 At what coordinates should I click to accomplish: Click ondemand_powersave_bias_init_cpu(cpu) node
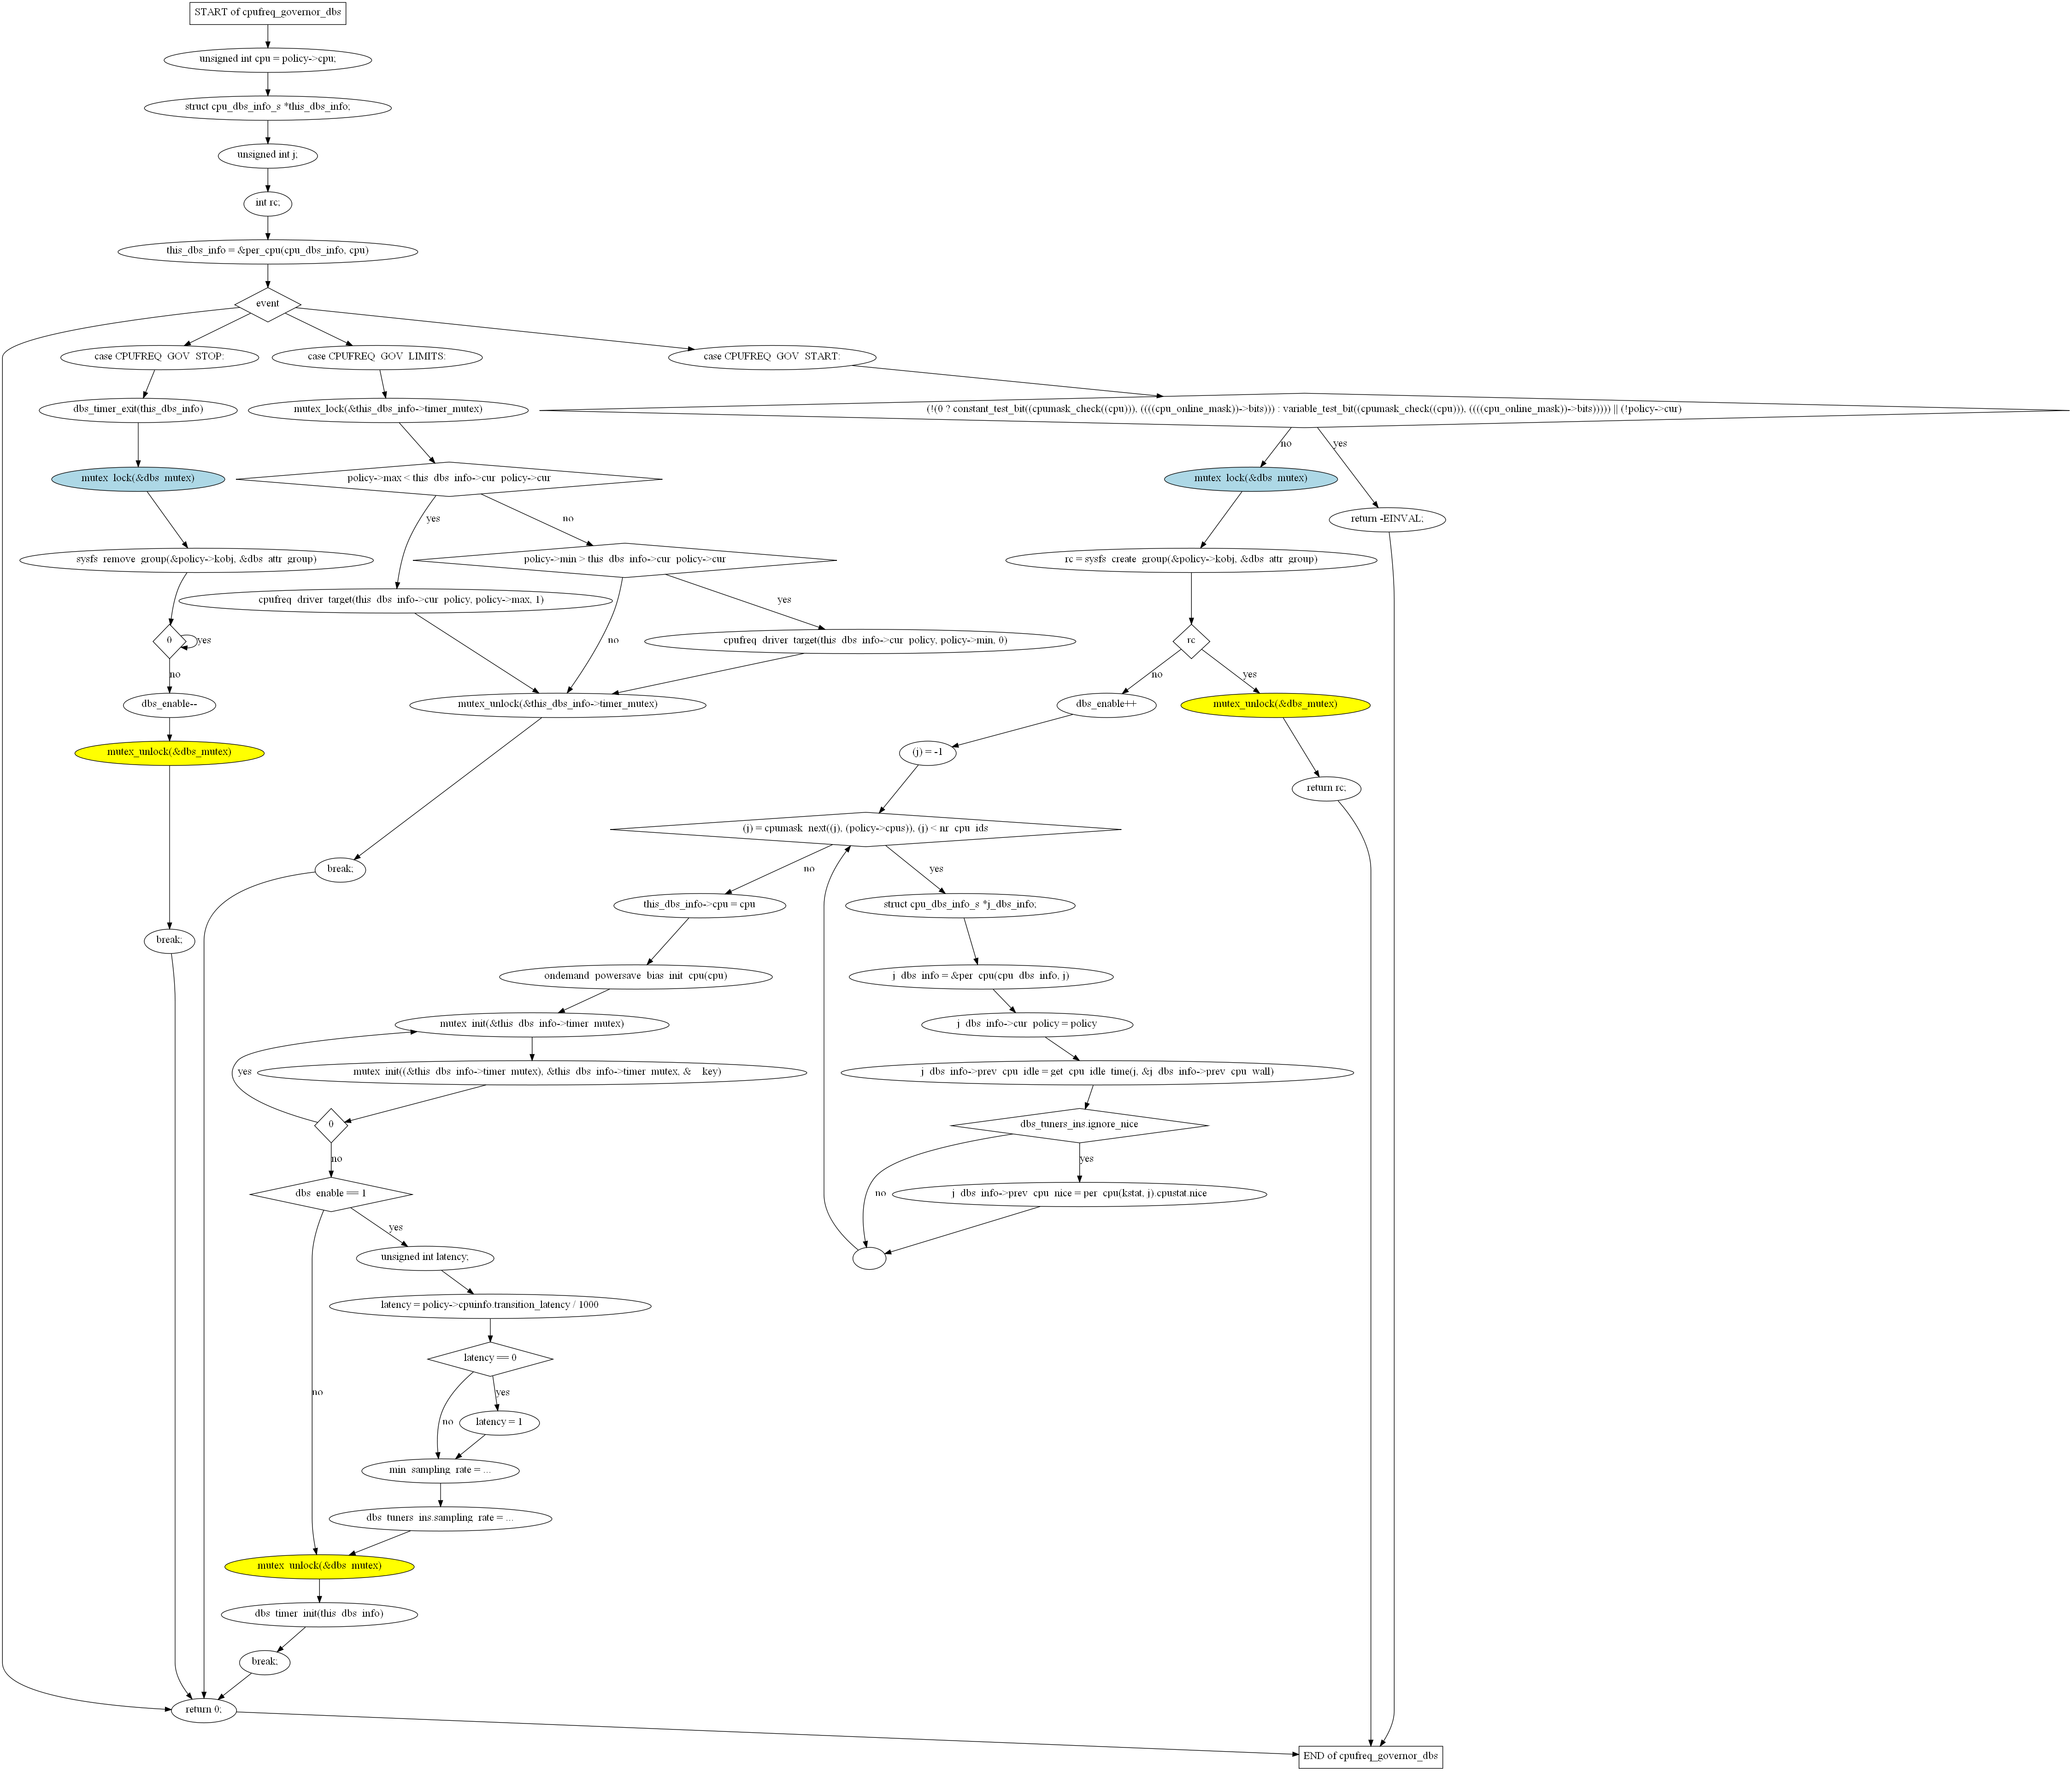pyautogui.click(x=635, y=977)
